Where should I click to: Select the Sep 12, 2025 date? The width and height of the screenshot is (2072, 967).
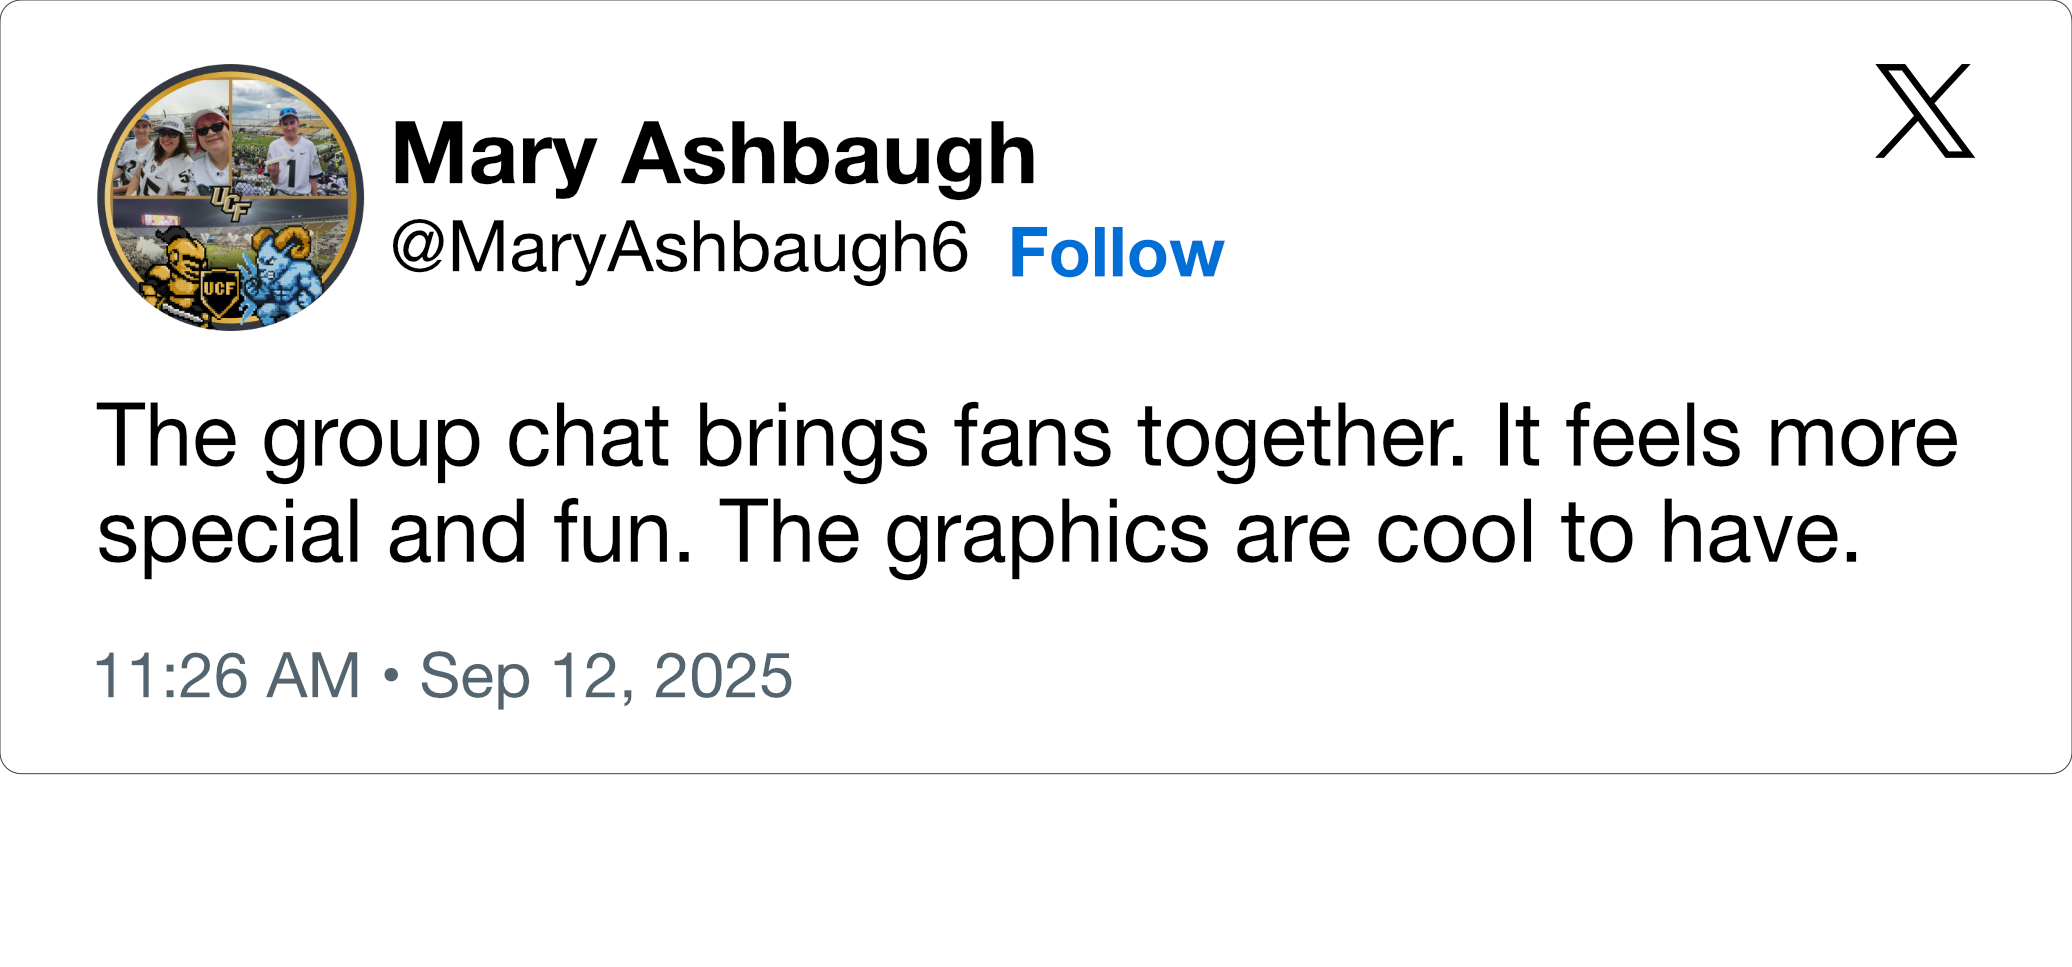606,676
